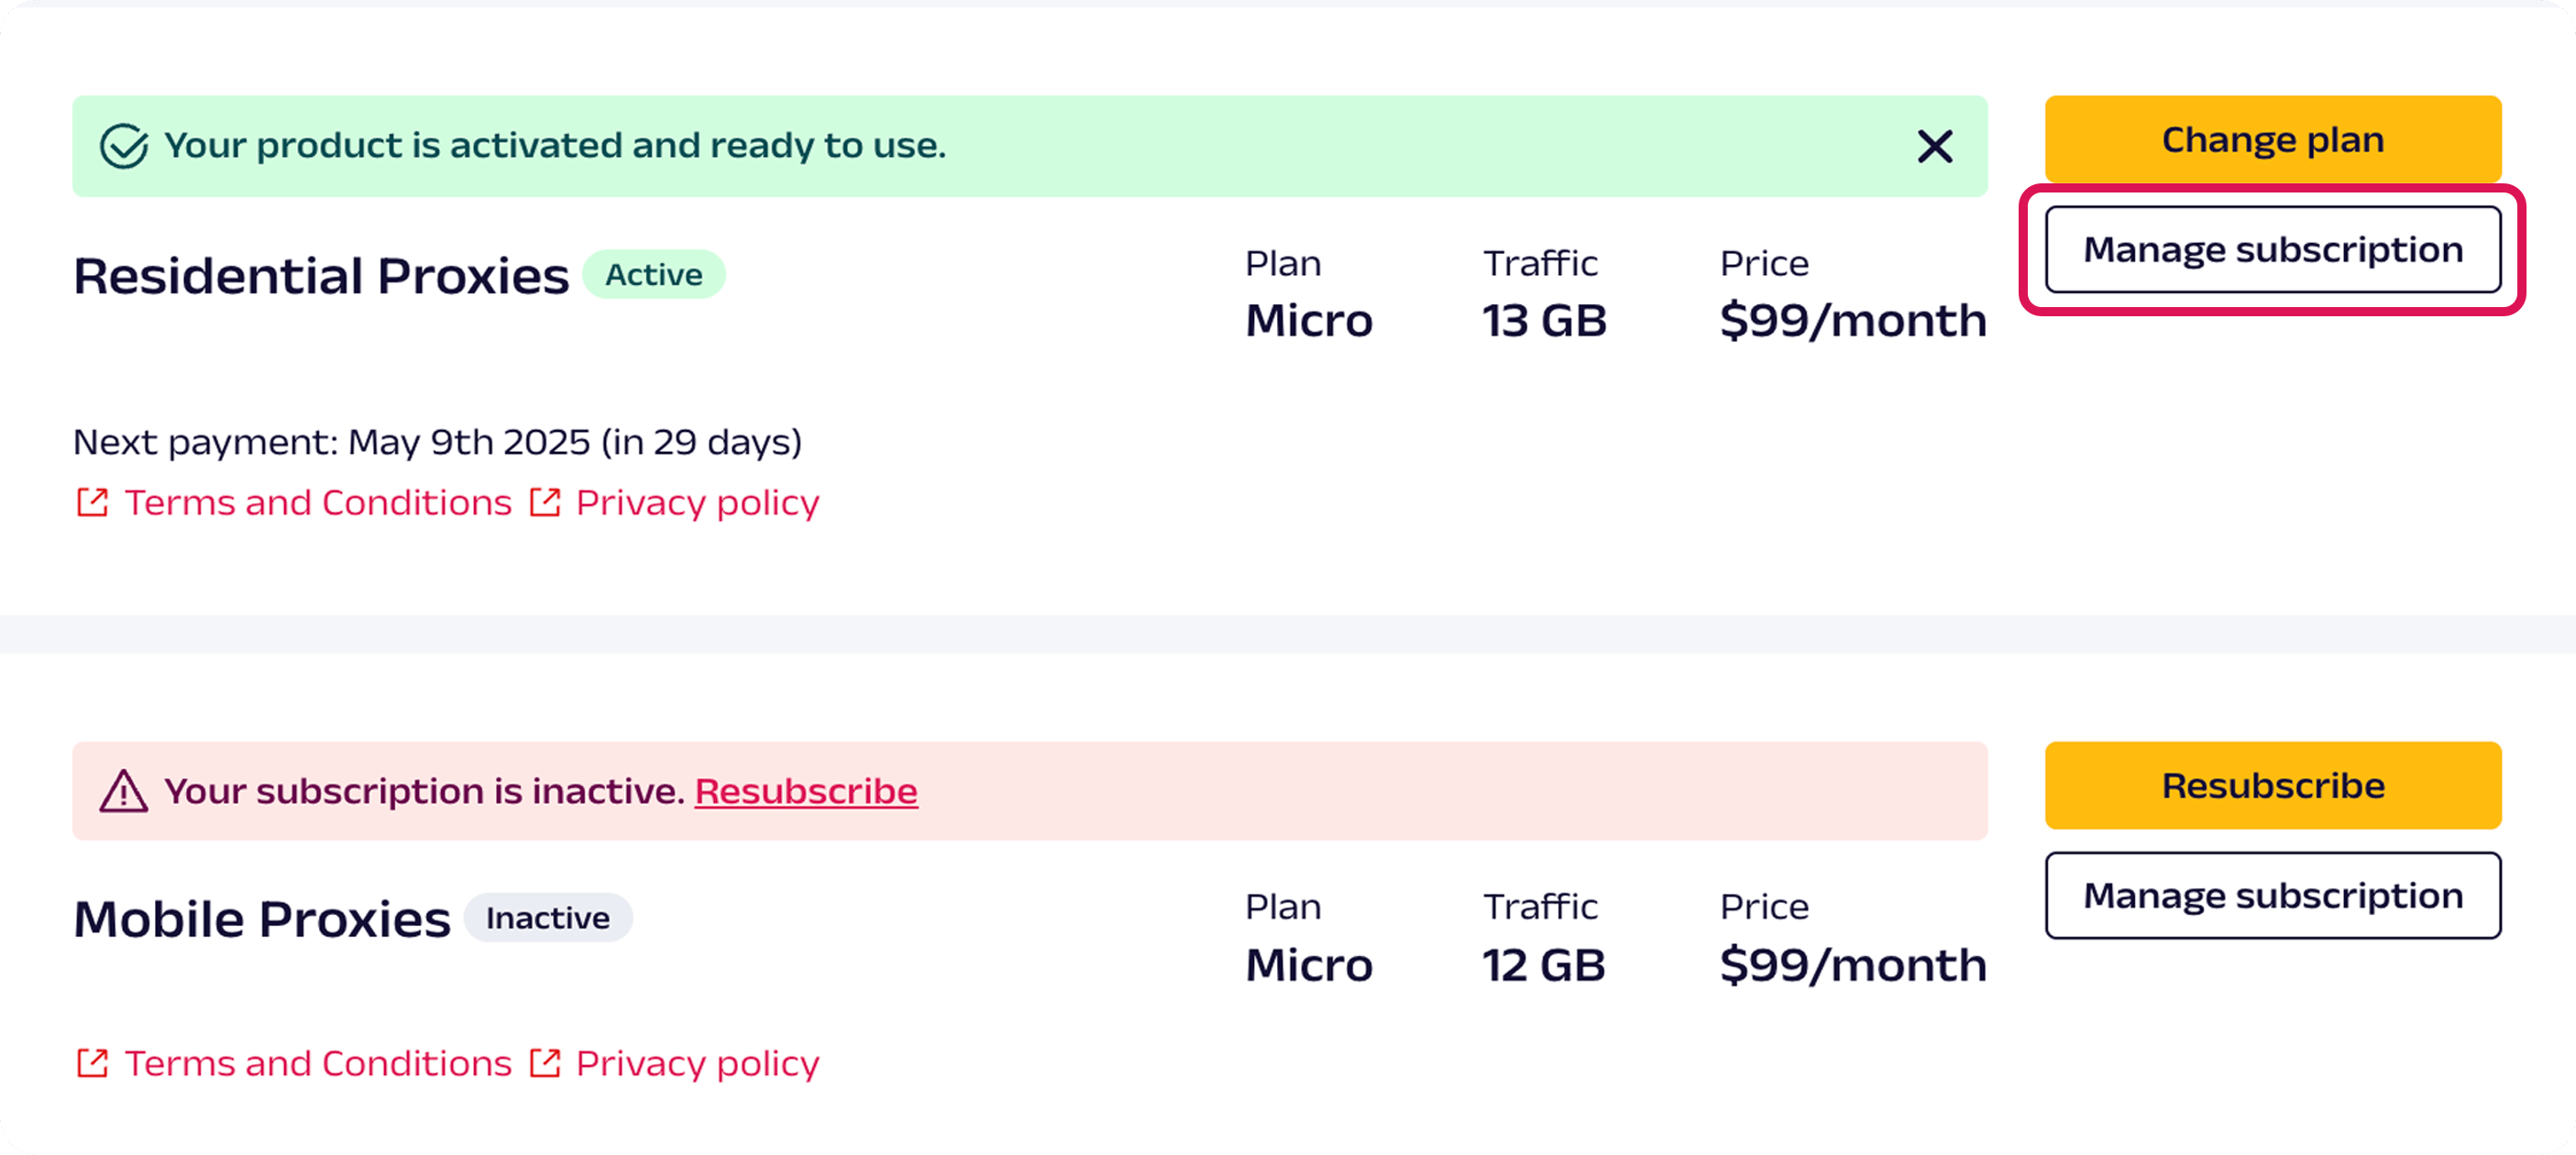Click external-link icon beside Mobile Privacy policy

click(545, 1063)
